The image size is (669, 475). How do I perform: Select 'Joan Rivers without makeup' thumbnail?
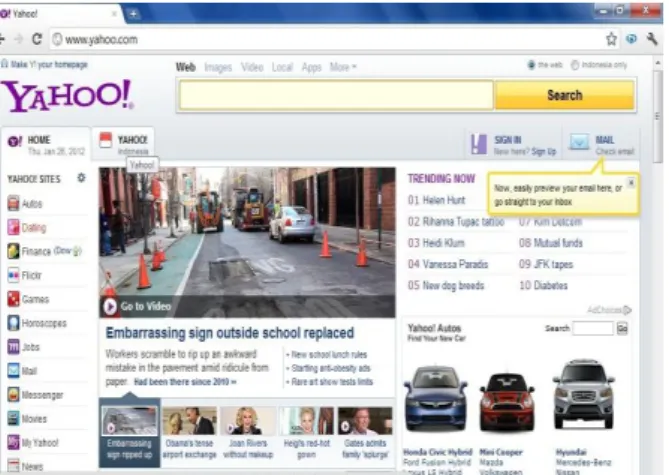pos(248,433)
